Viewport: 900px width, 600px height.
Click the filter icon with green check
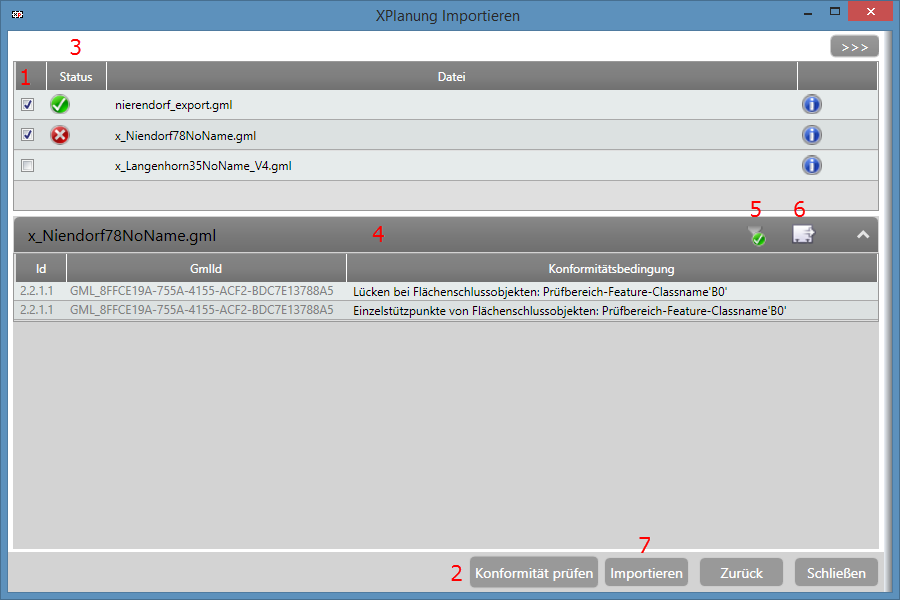click(757, 236)
